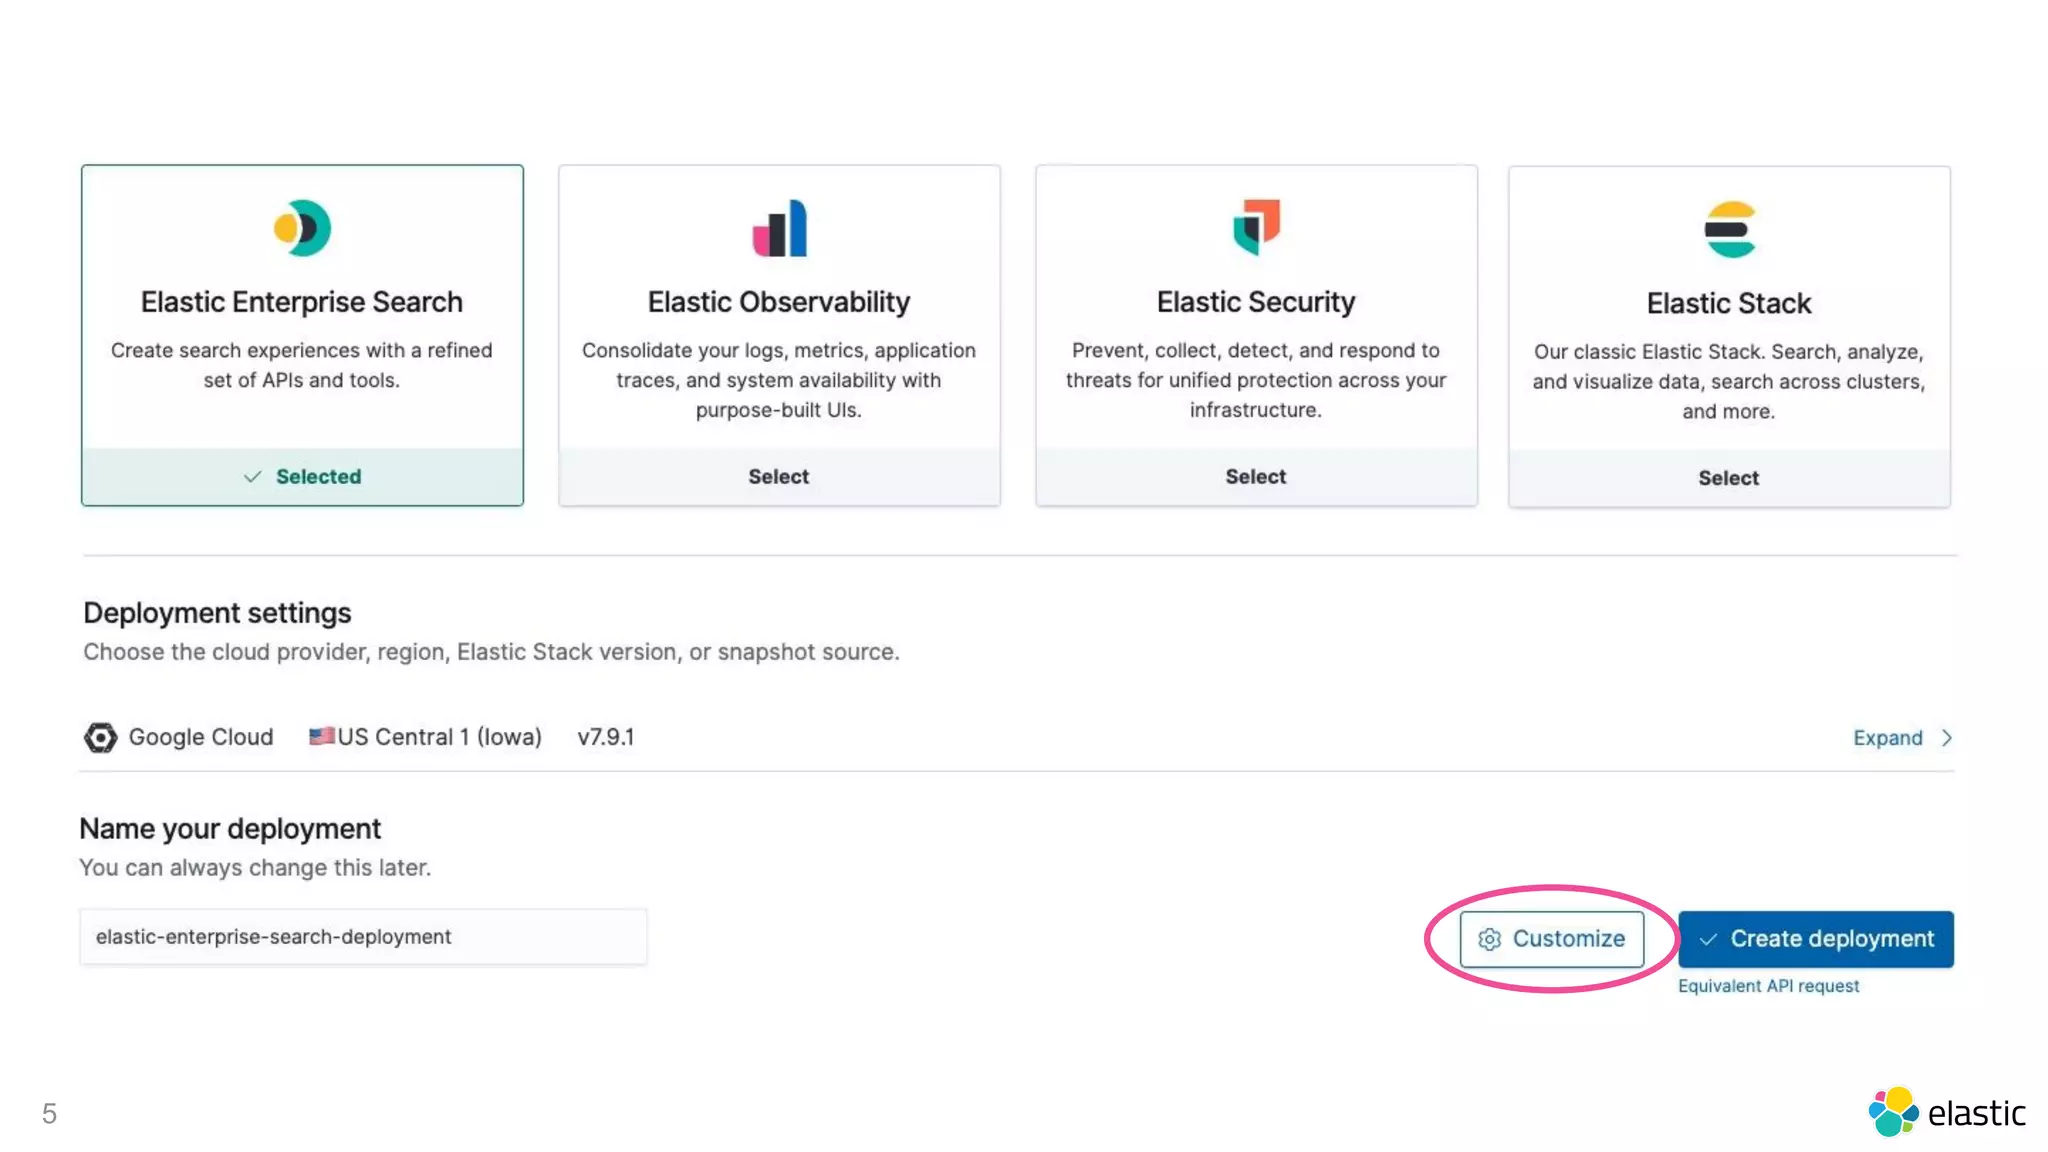Click the Elastic Enterprise Search card title
The height and width of the screenshot is (1152, 2048).
tap(302, 302)
